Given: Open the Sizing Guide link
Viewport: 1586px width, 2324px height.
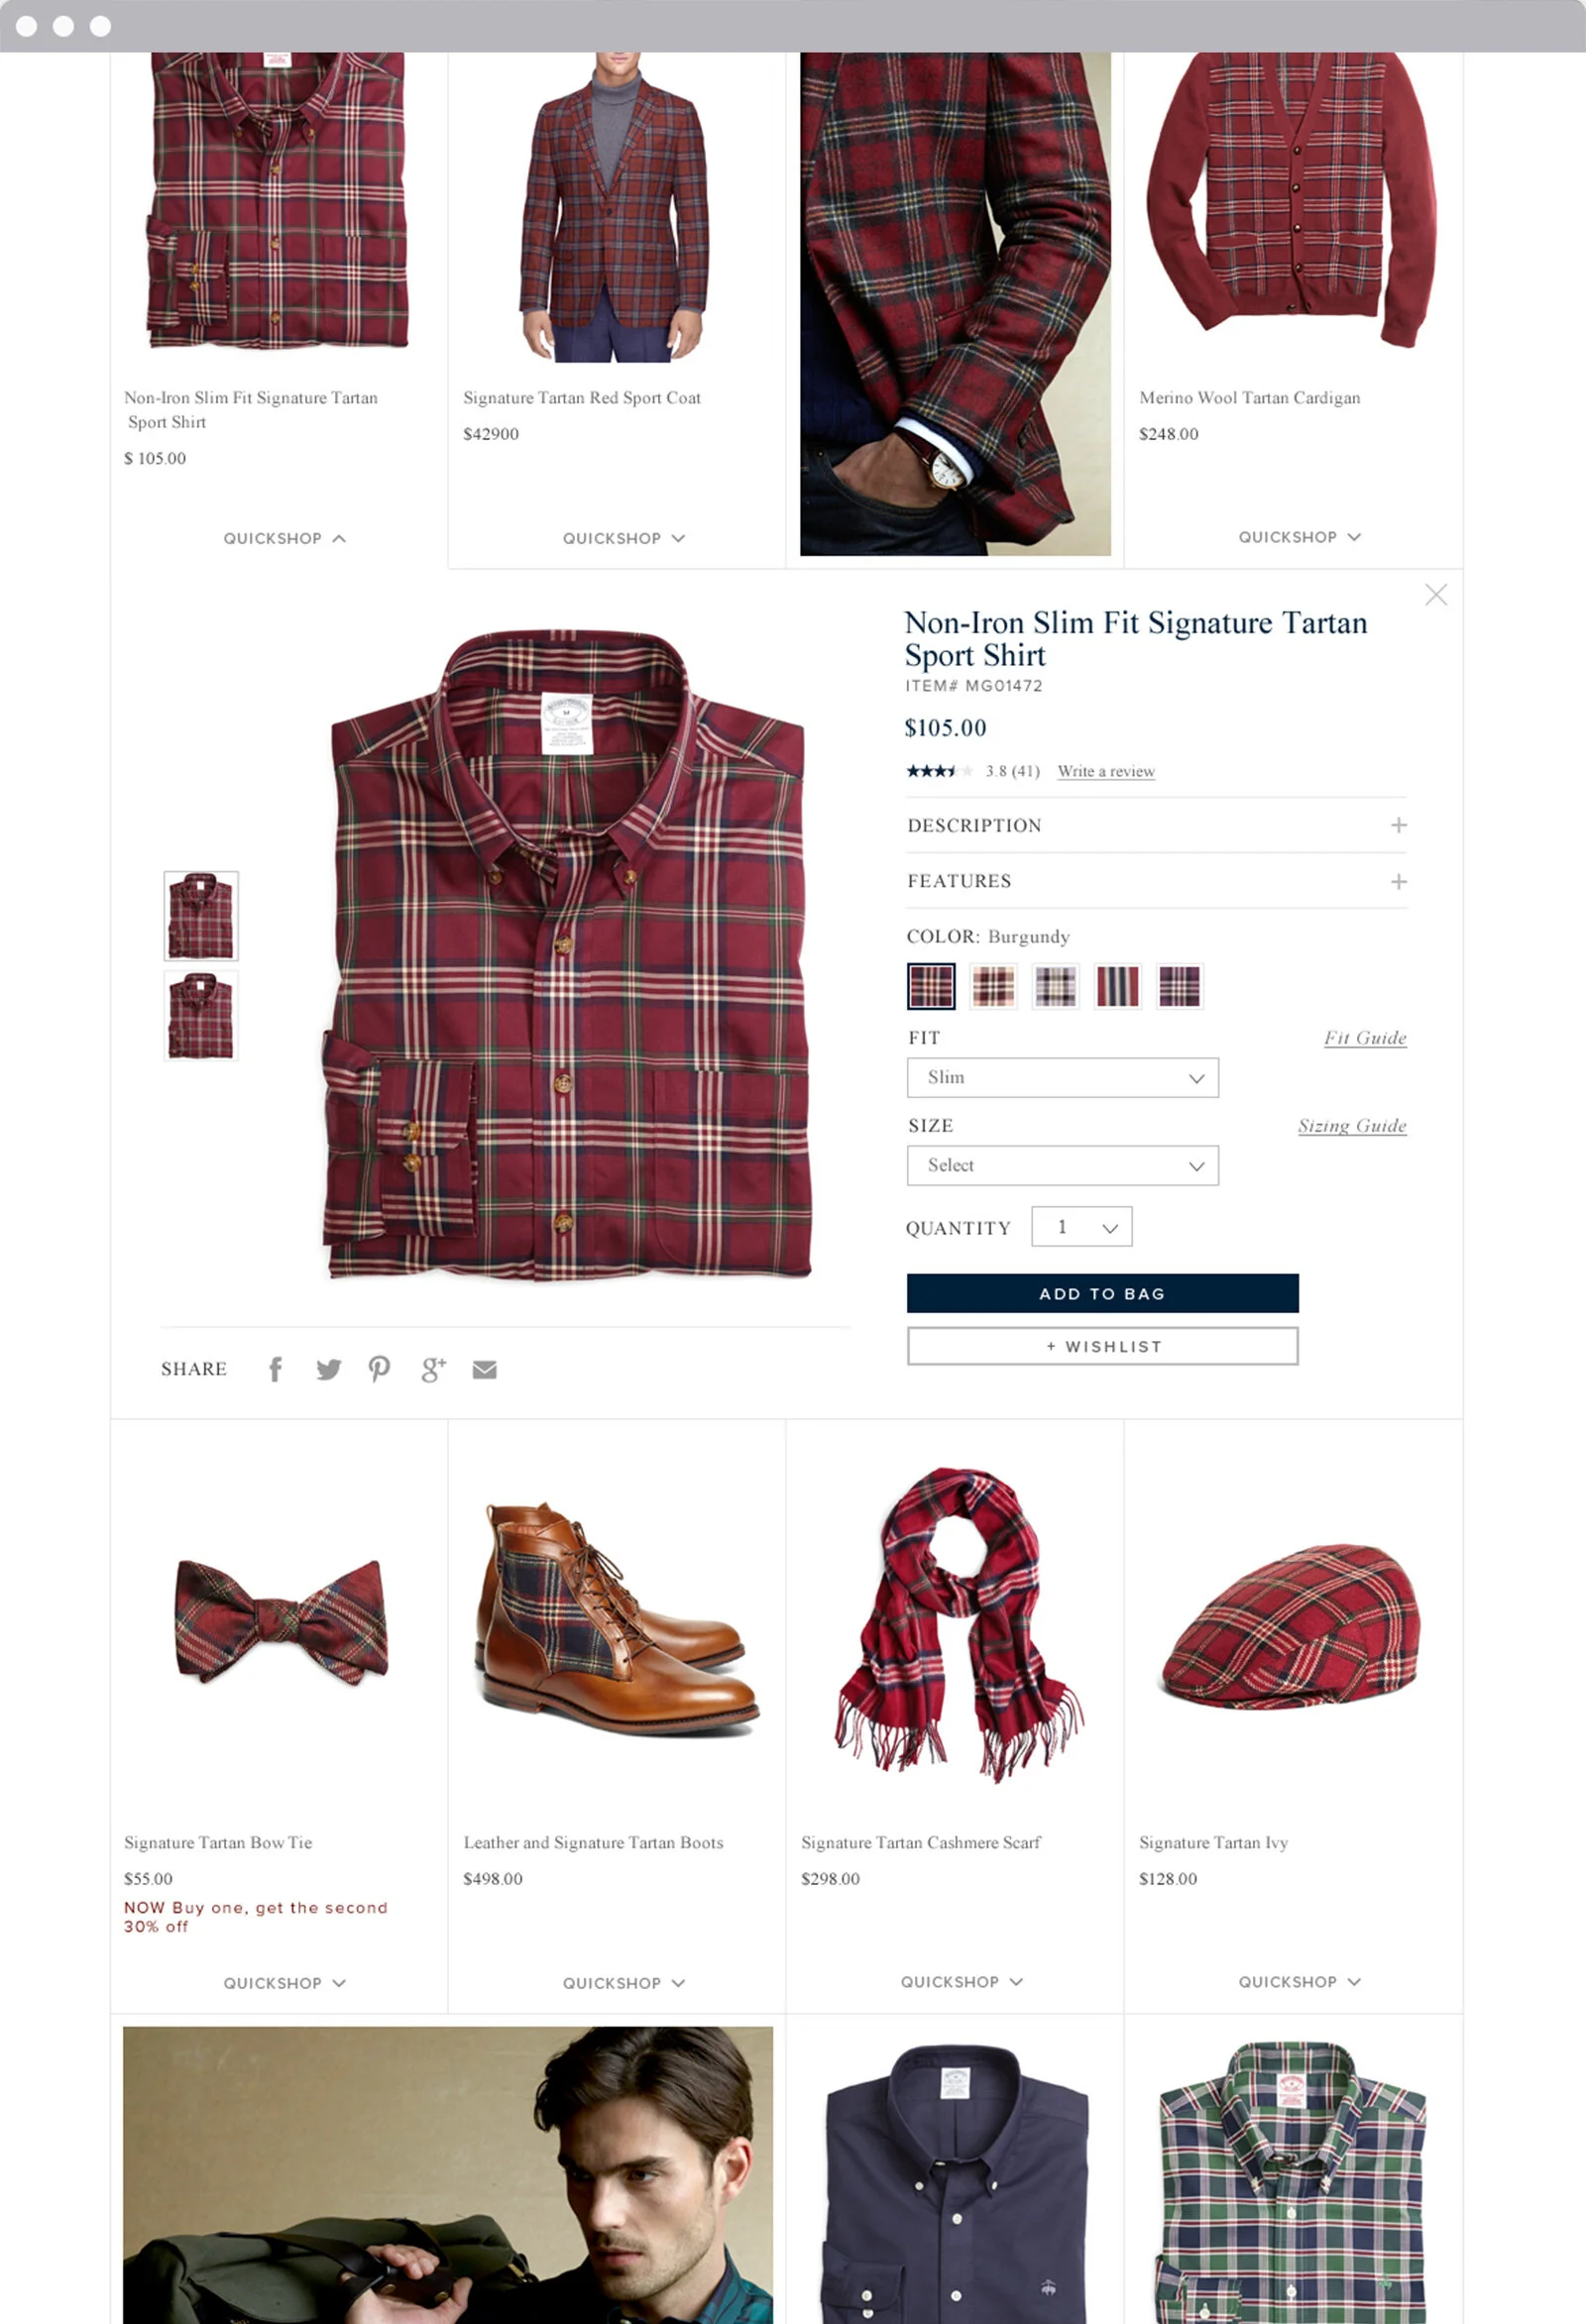Looking at the screenshot, I should tap(1352, 1126).
